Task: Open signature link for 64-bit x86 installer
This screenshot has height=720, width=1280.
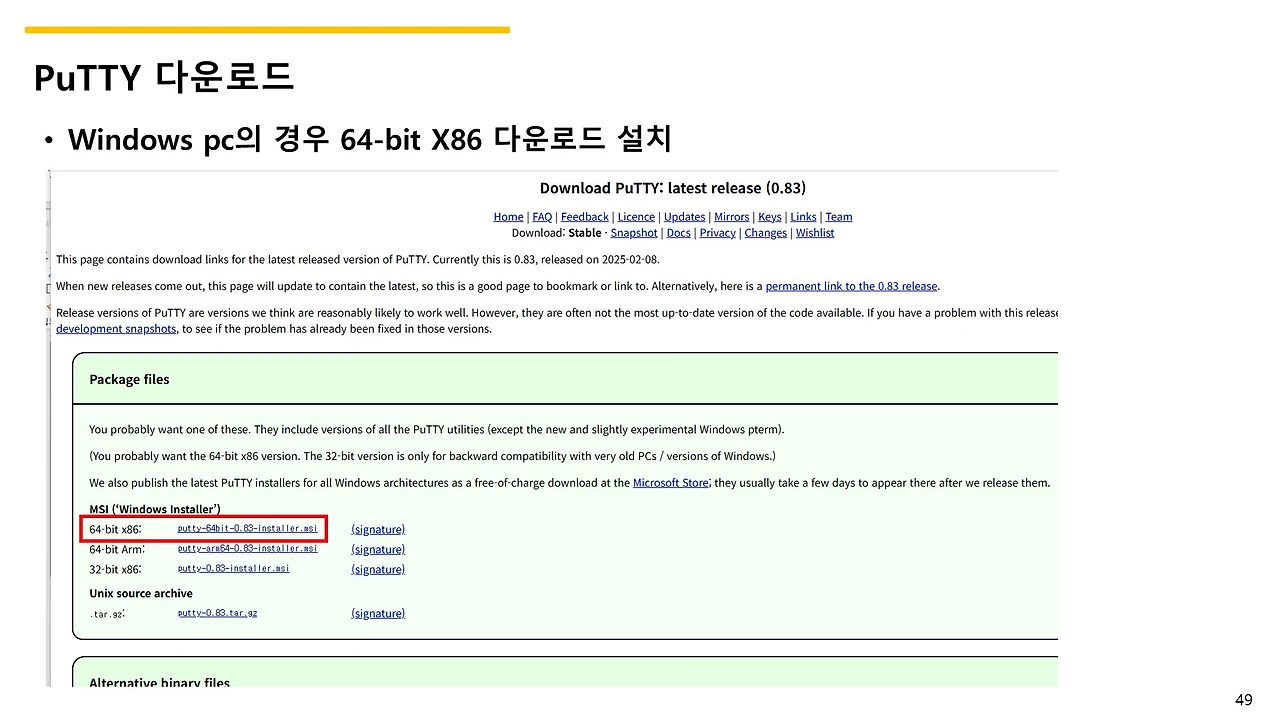Action: 378,529
